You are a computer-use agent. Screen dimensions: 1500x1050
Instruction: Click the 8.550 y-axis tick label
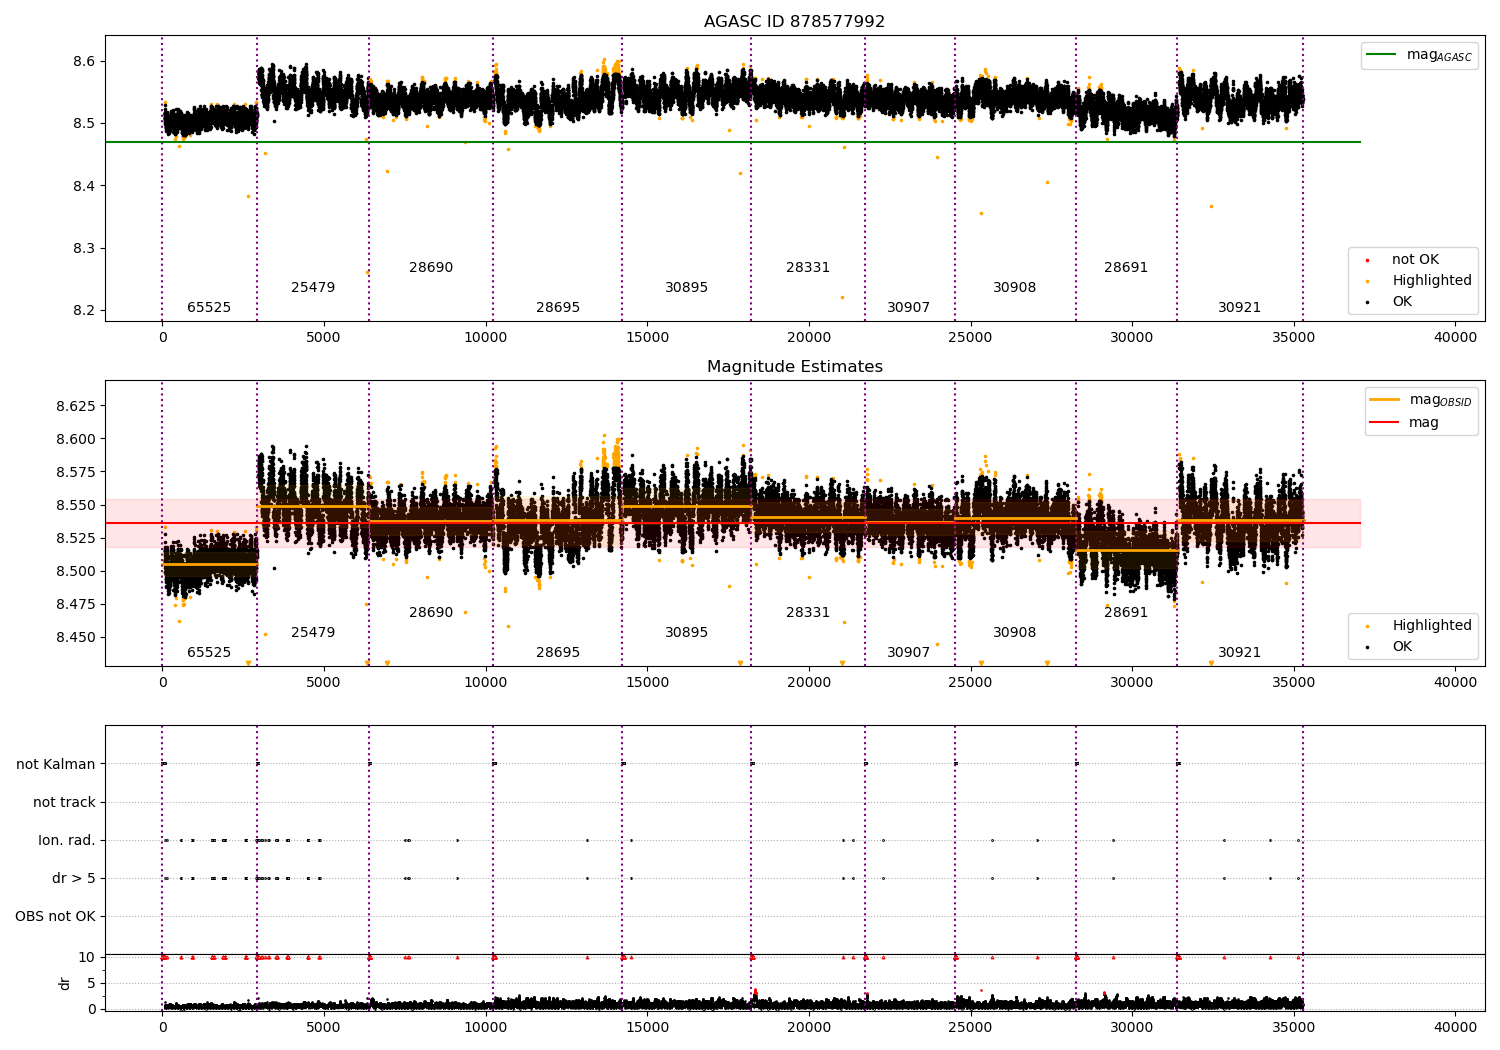(x=75, y=506)
